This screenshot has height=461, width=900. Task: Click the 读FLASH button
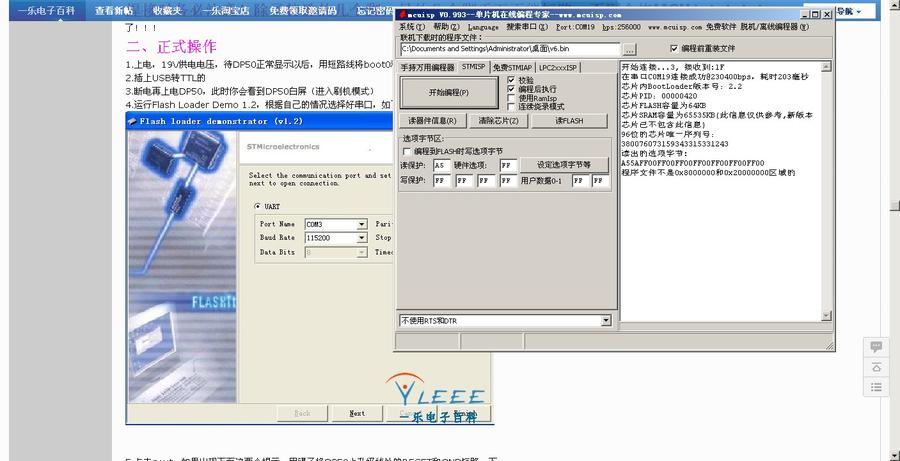(x=570, y=121)
